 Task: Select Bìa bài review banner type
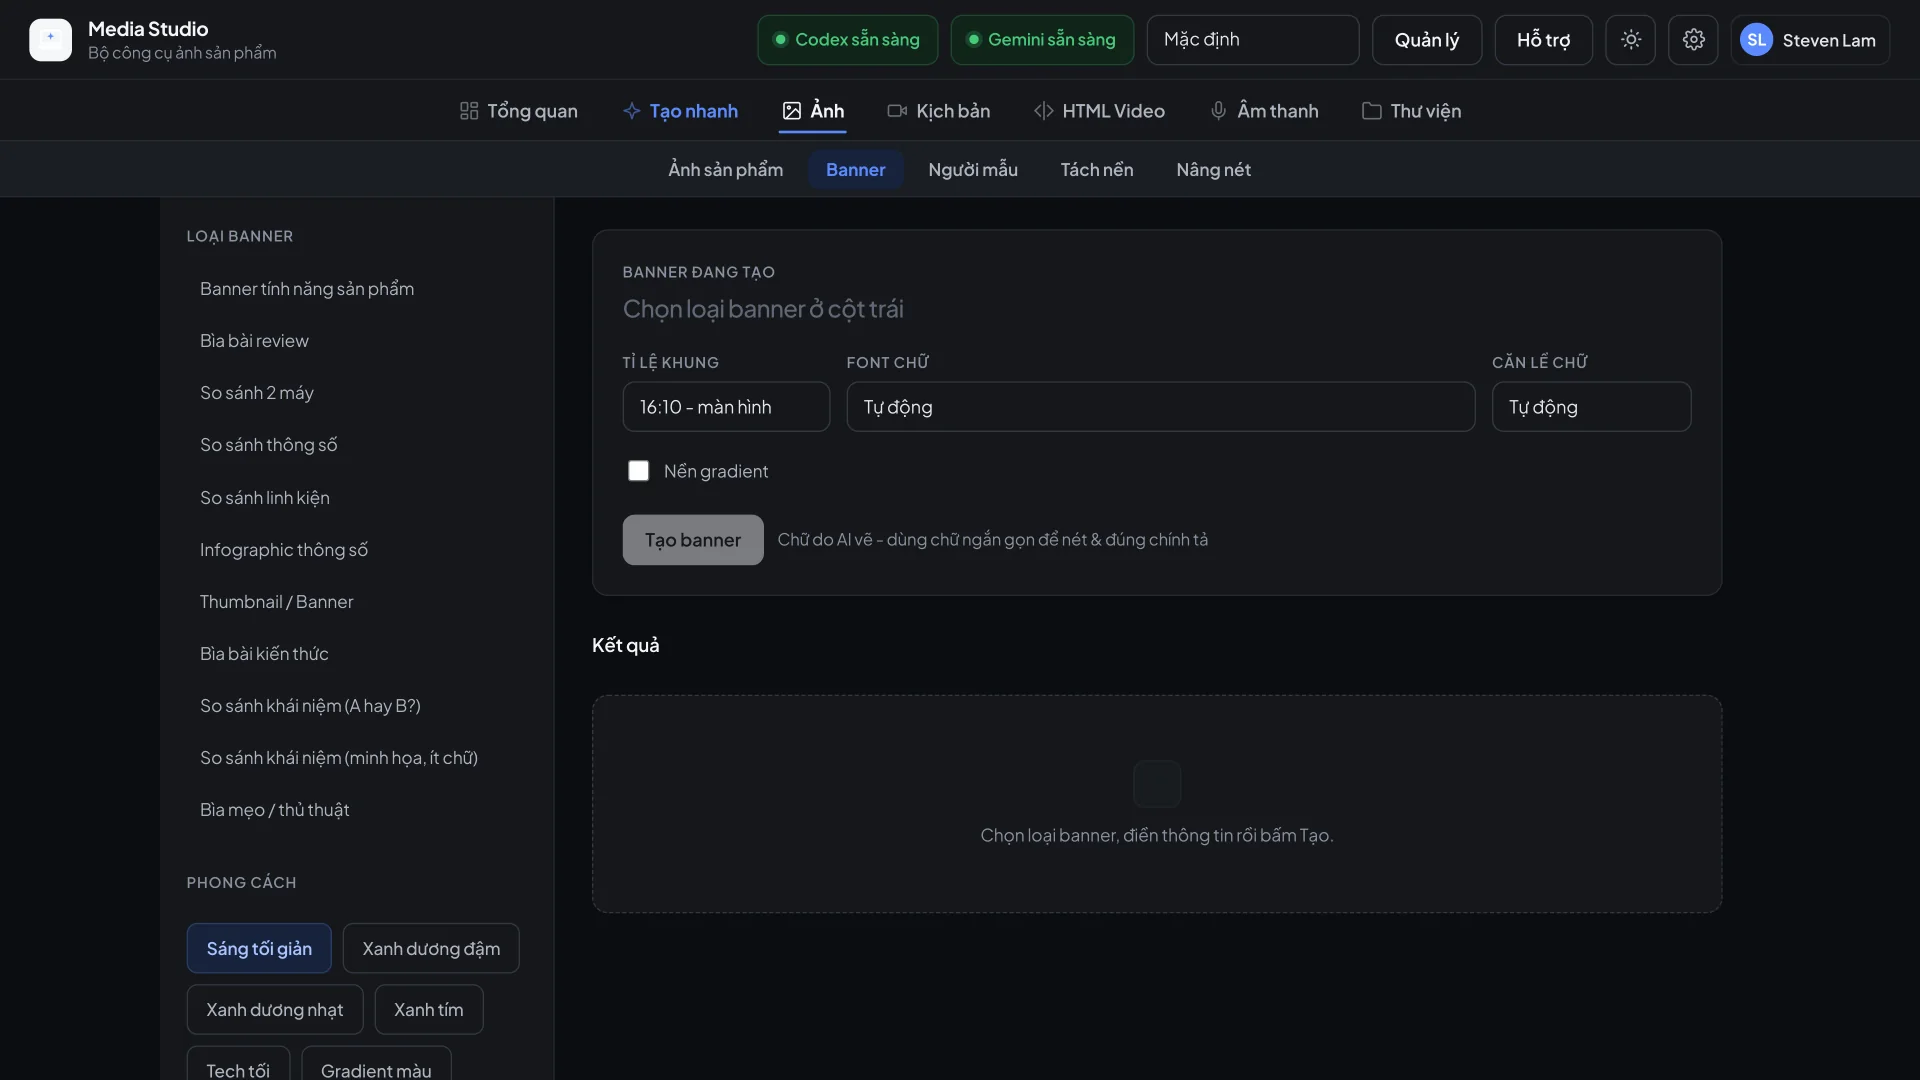point(356,341)
